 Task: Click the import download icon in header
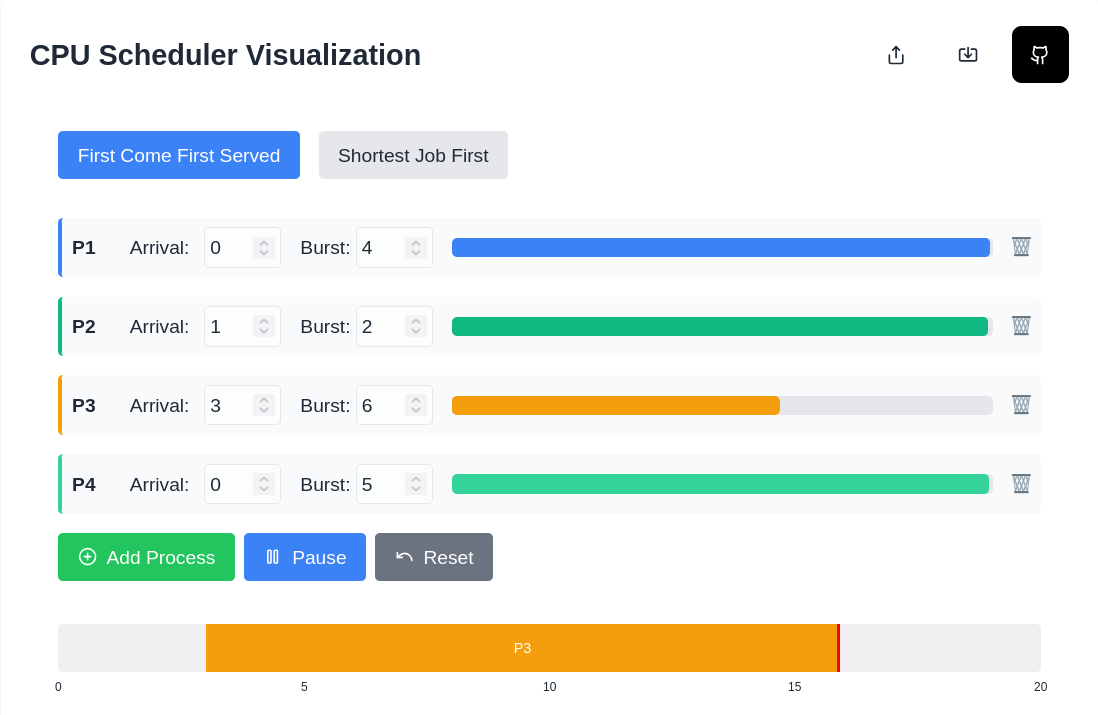pos(968,55)
